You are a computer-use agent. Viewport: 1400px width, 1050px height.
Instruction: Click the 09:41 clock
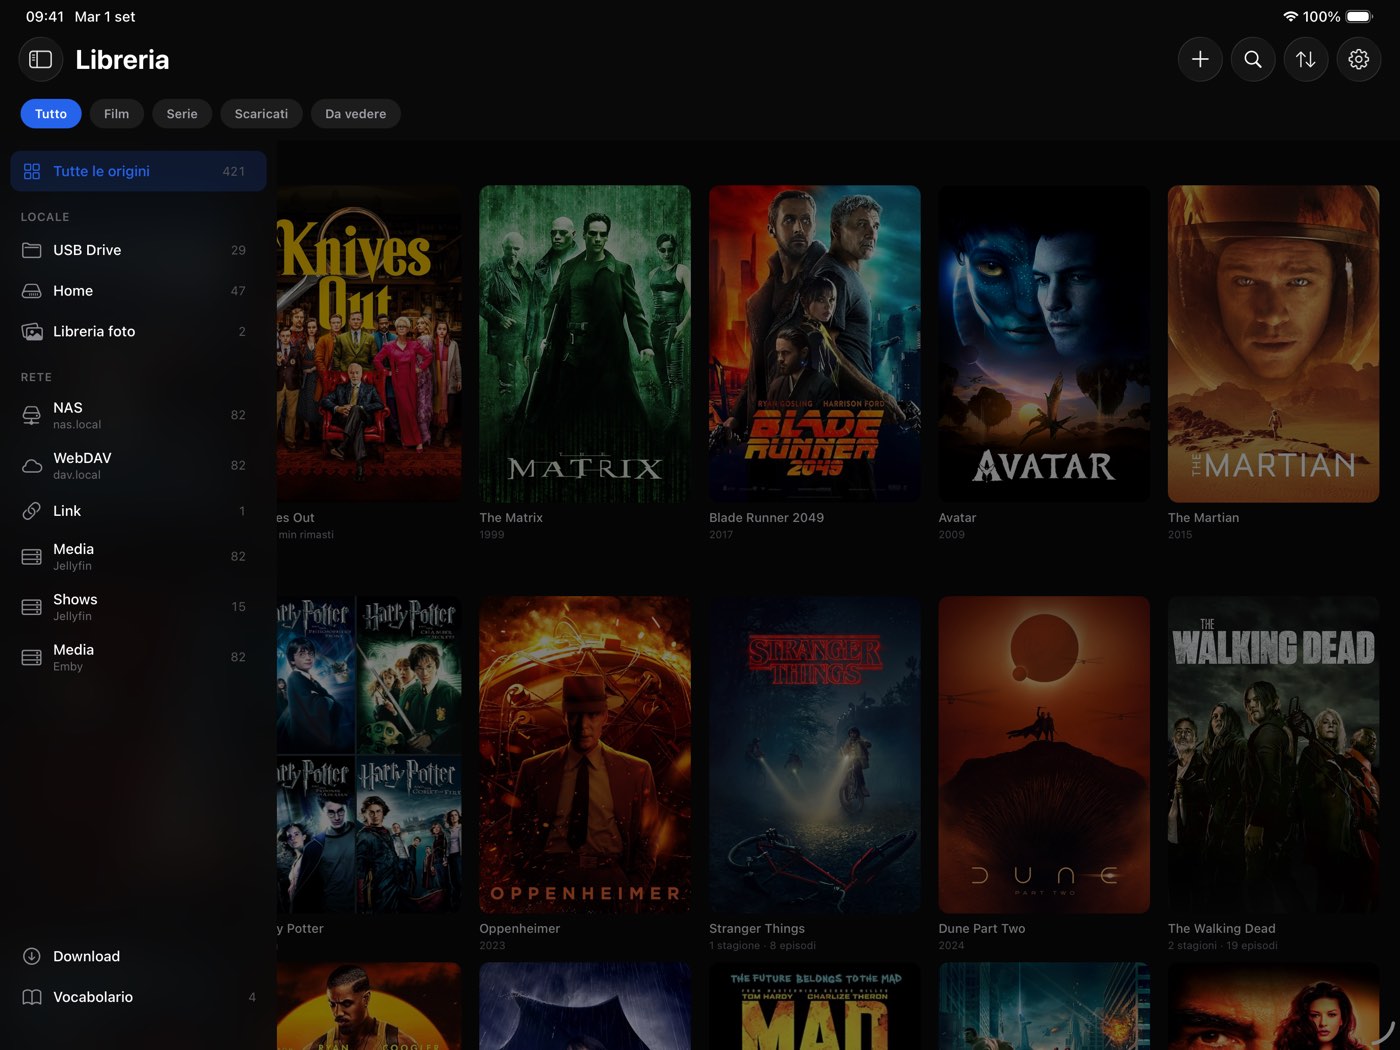pos(45,17)
